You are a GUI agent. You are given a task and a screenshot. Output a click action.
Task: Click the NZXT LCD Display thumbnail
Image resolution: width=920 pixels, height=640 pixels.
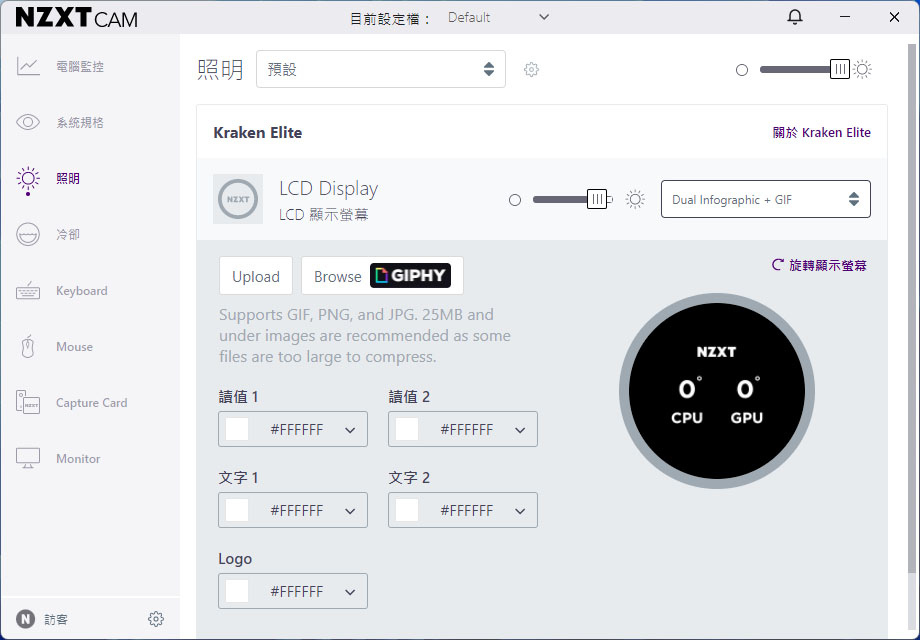(x=238, y=199)
